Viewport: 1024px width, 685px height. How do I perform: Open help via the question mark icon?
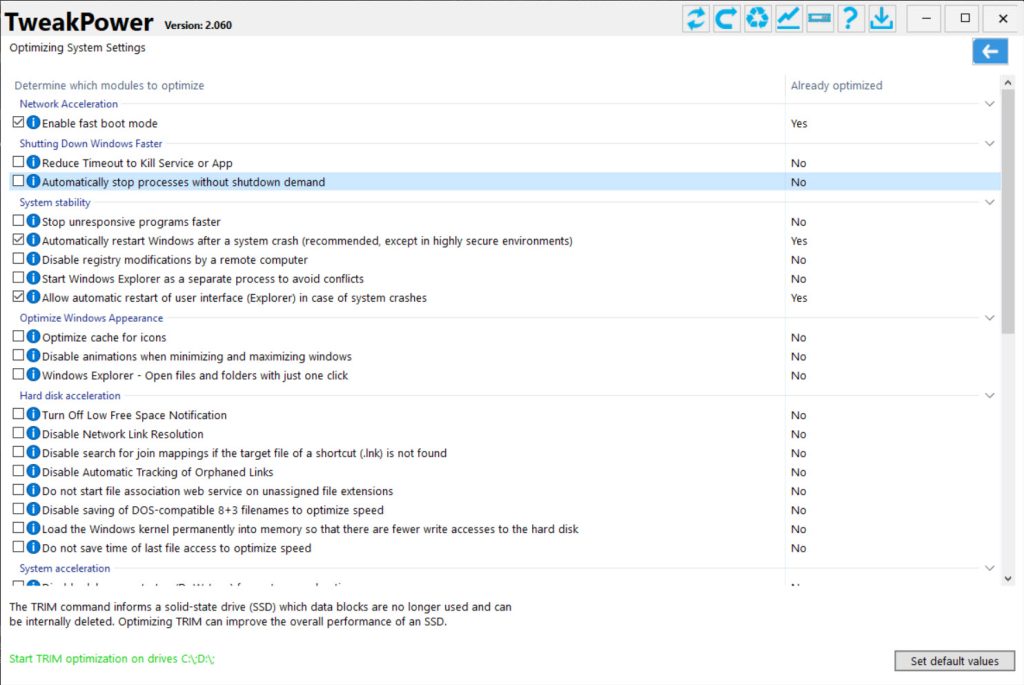pyautogui.click(x=850, y=18)
